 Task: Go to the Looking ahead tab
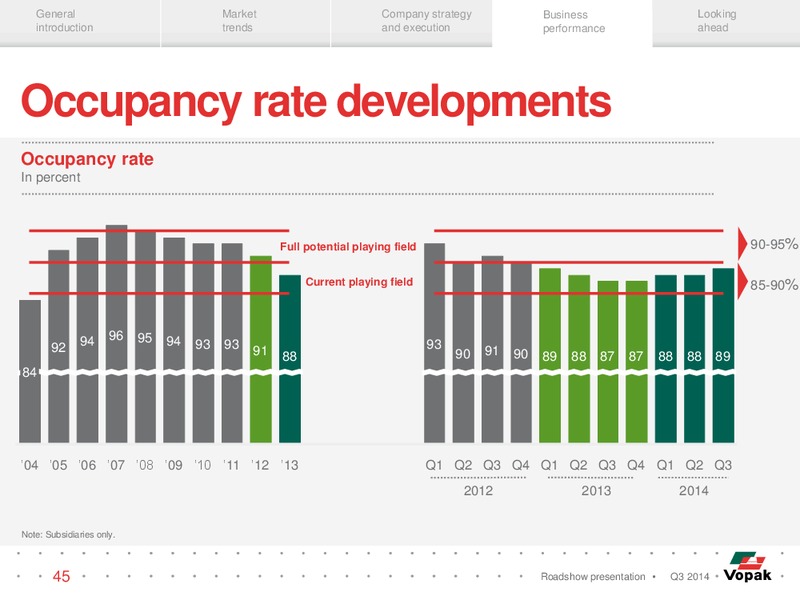[726, 21]
